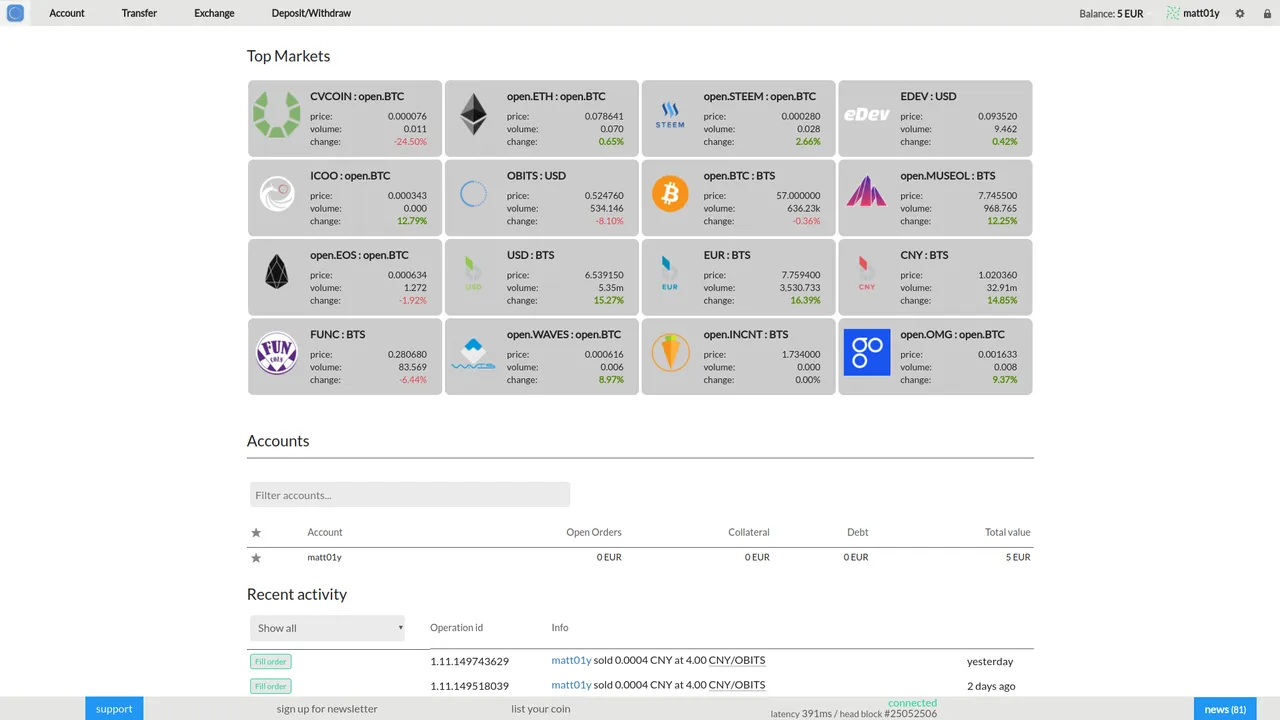Open the open.BTC : BTS market title
Image resolution: width=1280 pixels, height=720 pixels.
(x=739, y=176)
